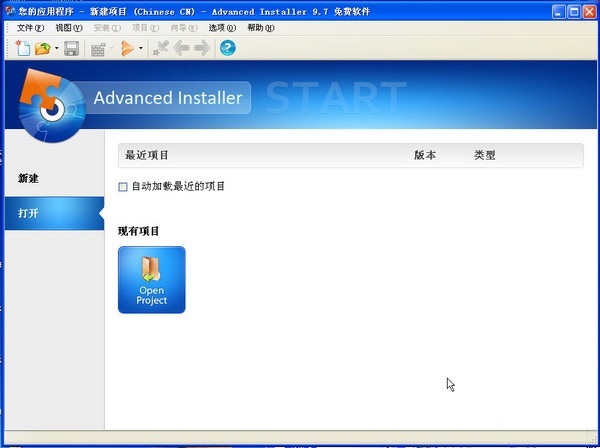Open the 帮助 menu
This screenshot has width=600, height=448.
(x=261, y=28)
